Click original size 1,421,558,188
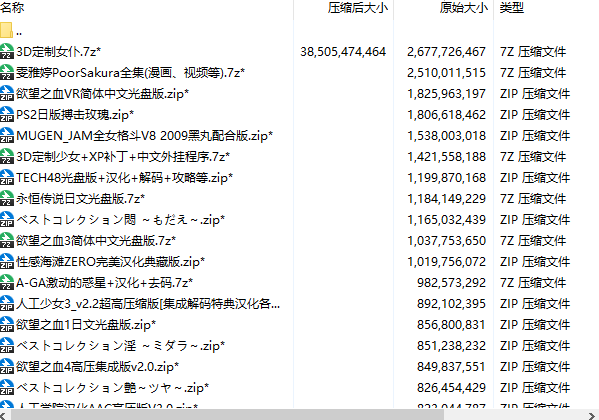599x420 pixels. (x=446, y=157)
